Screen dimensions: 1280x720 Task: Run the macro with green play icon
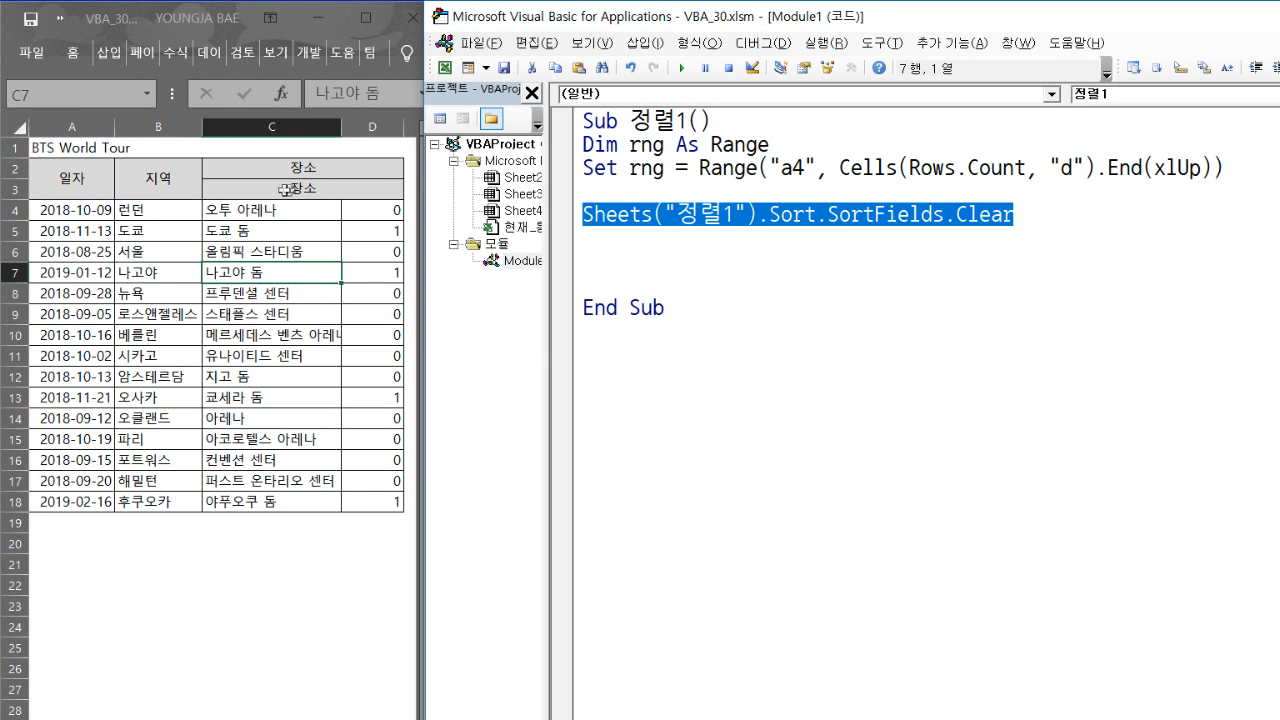point(682,68)
